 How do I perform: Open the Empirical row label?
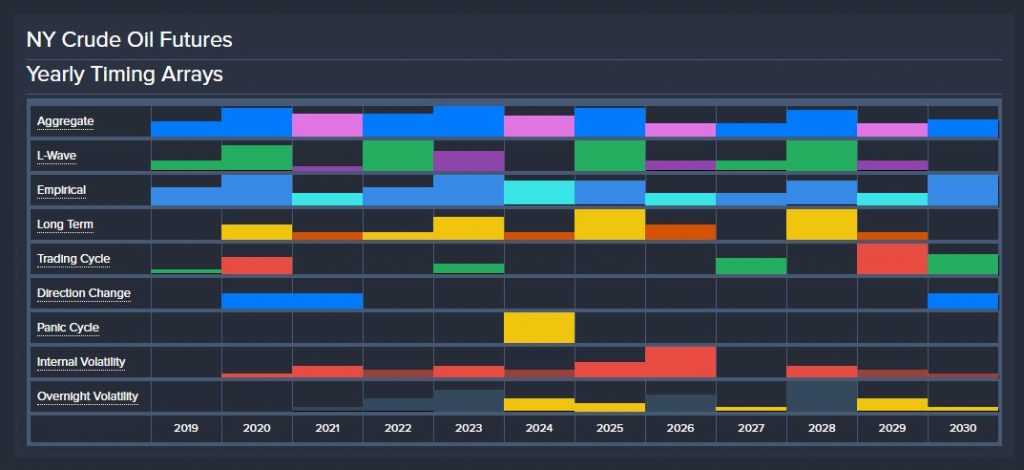(61, 190)
